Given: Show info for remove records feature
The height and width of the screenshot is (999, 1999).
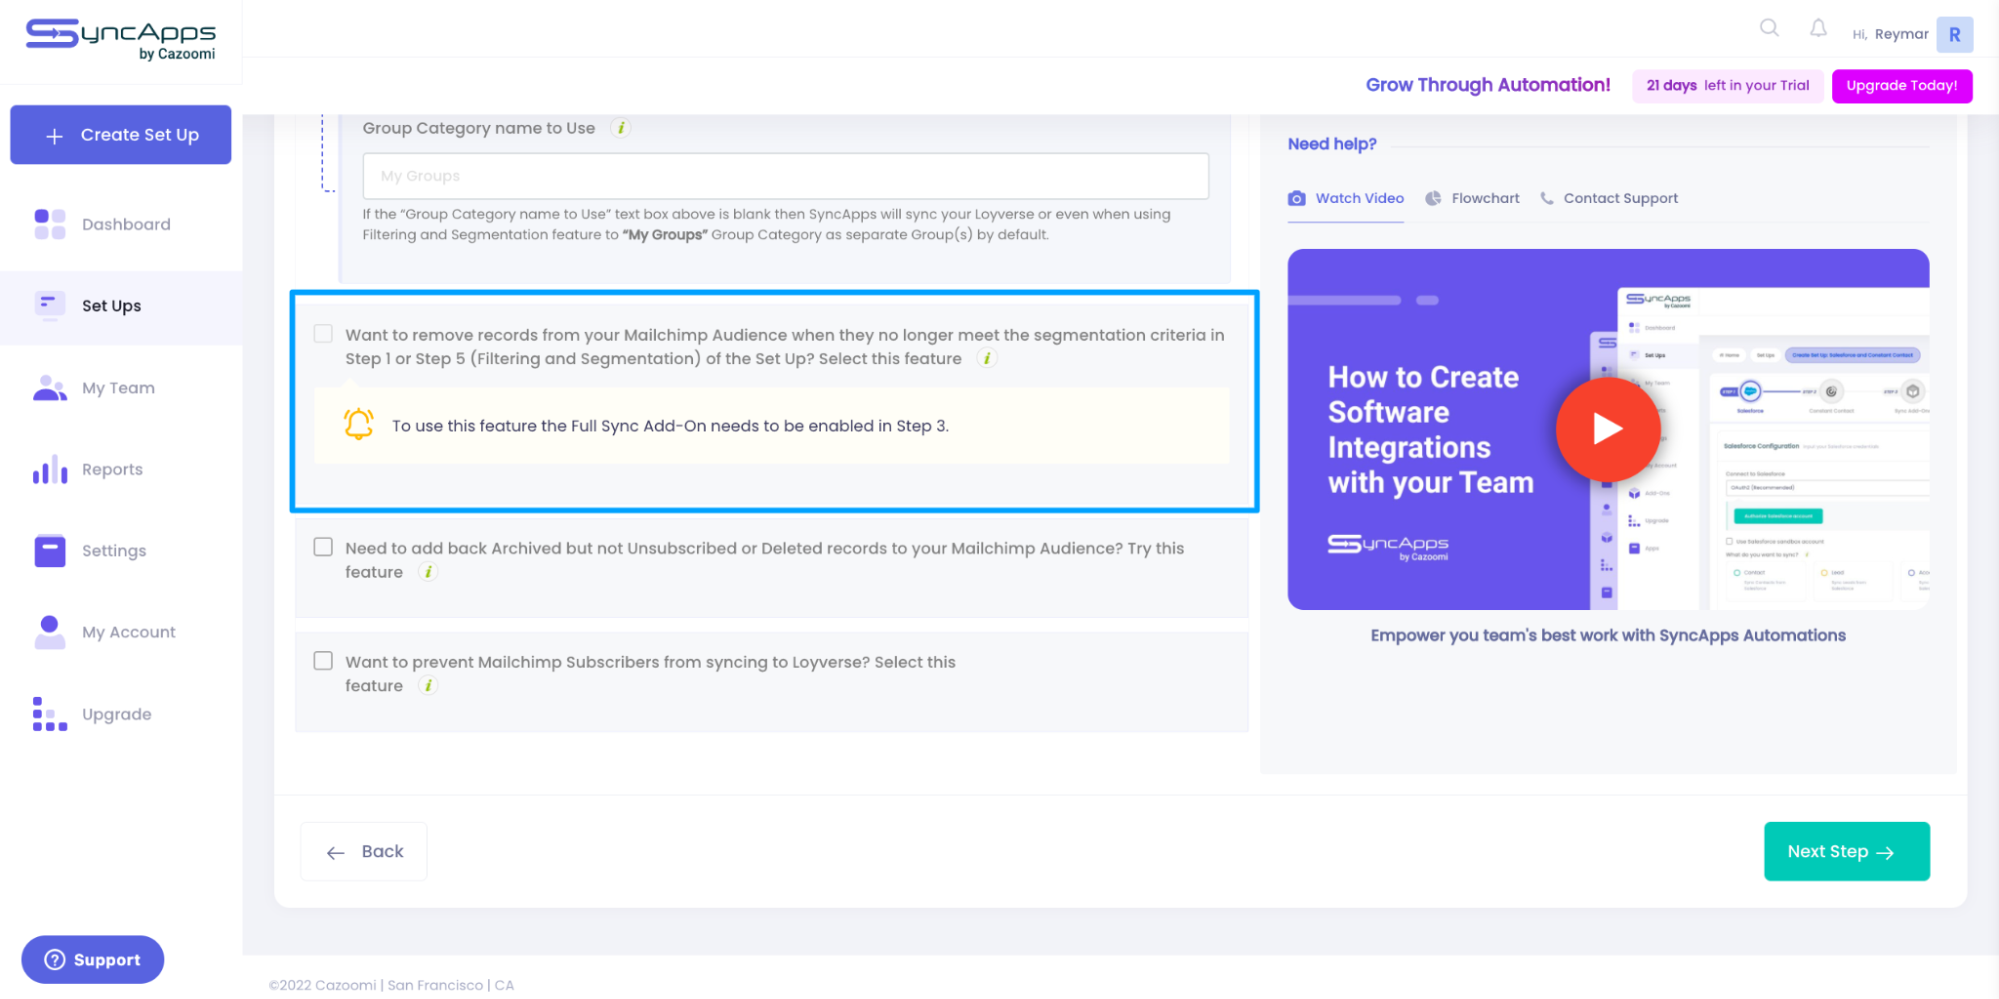Looking at the screenshot, I should point(987,358).
